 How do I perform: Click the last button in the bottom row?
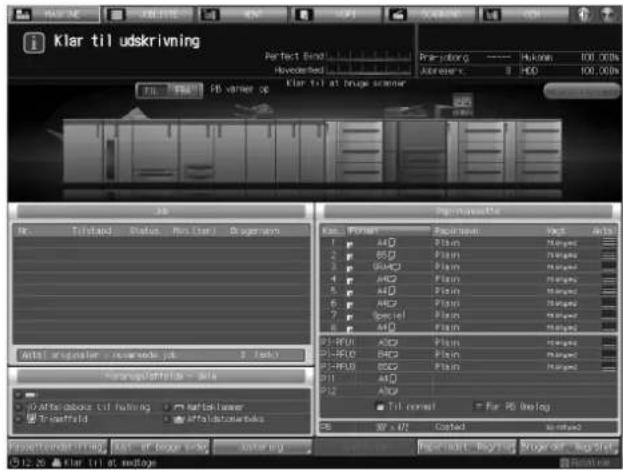click(x=569, y=447)
